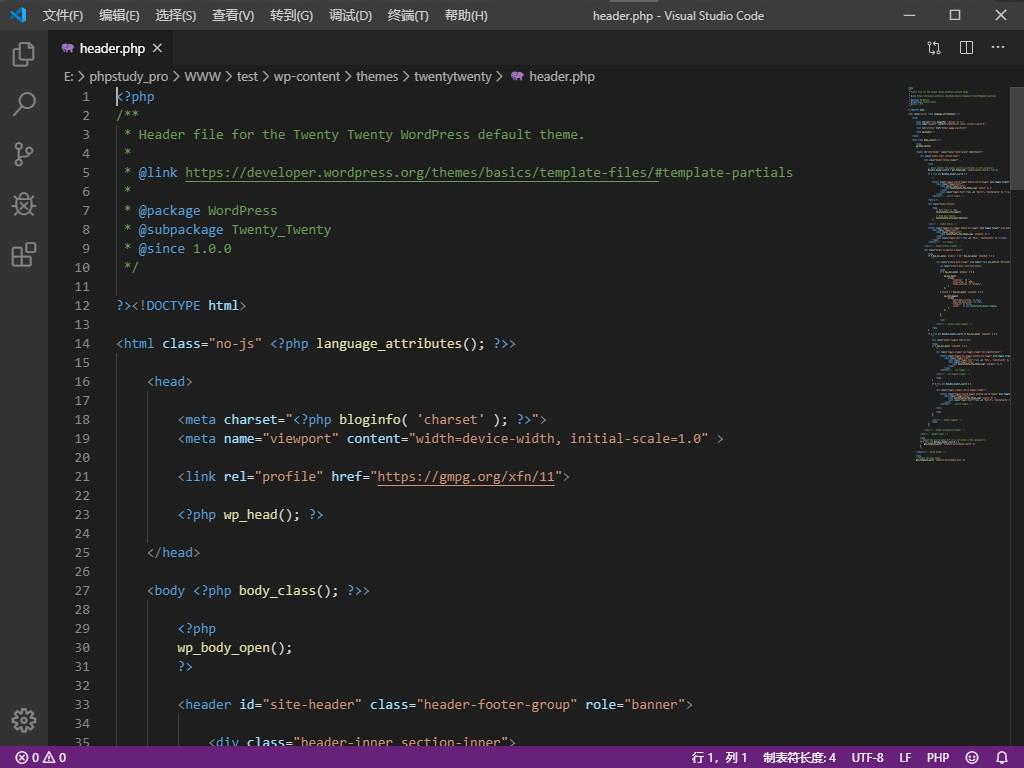Open the Search view

point(22,104)
